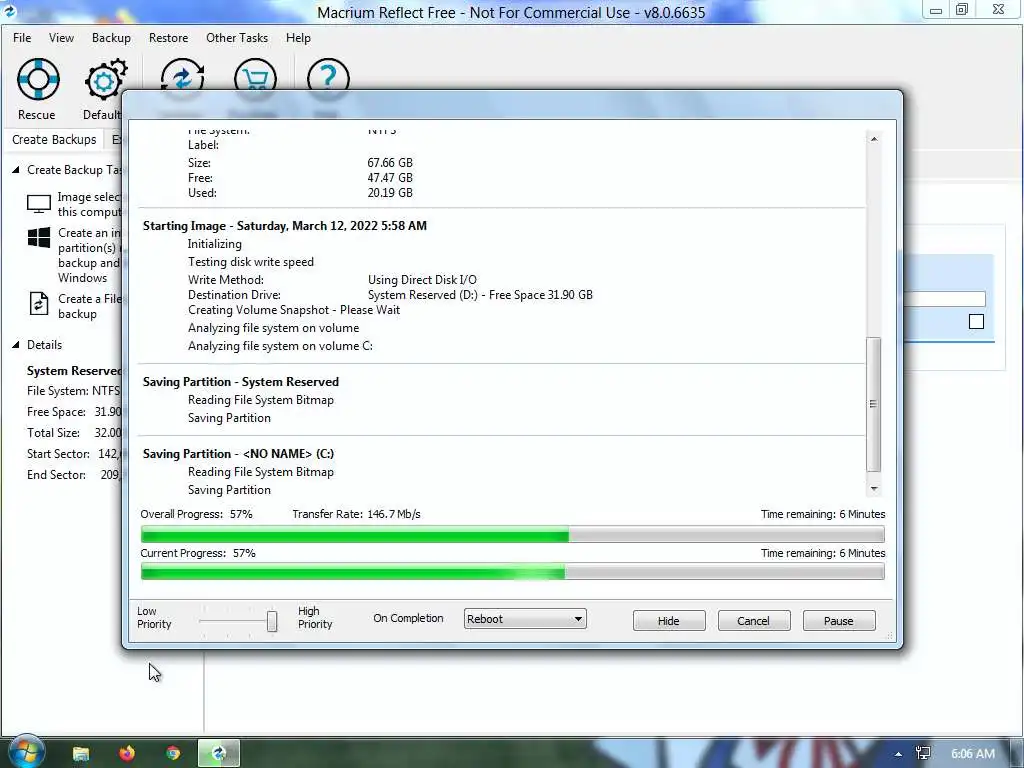Click the Overall Progress bar
Screen dimensions: 1024x768
(x=513, y=535)
